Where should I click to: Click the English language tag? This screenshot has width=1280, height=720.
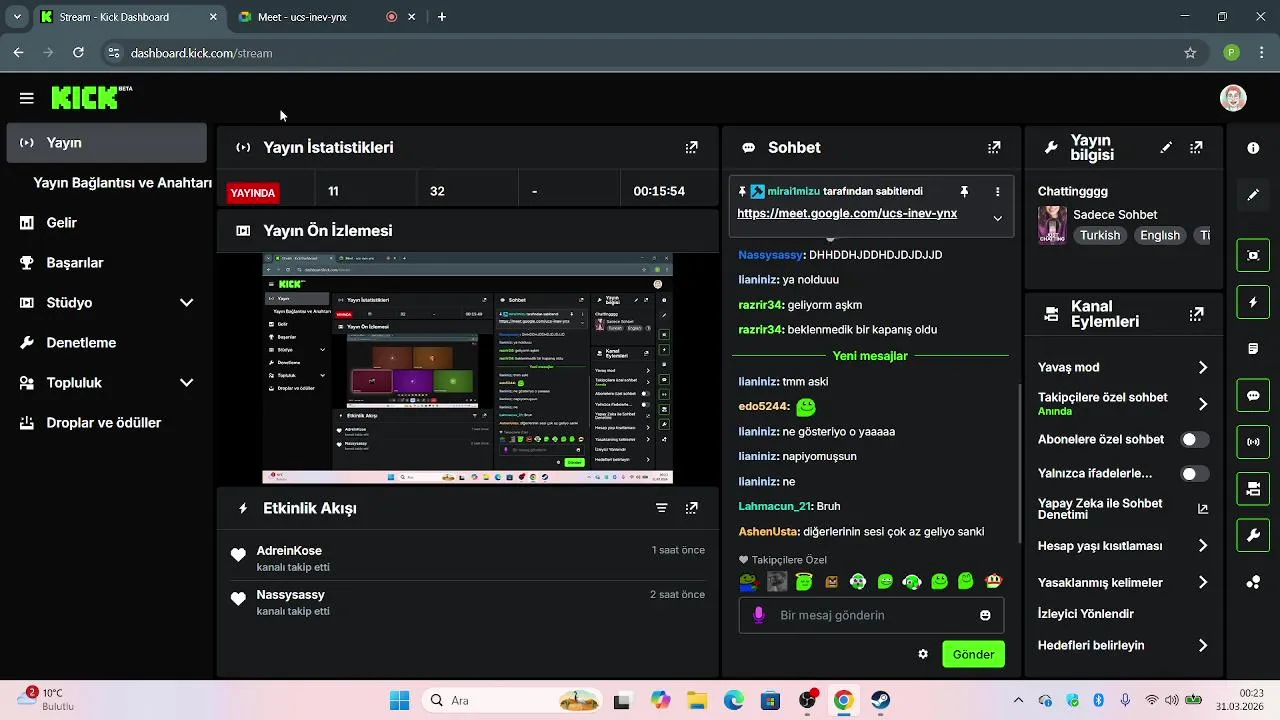tap(1160, 235)
